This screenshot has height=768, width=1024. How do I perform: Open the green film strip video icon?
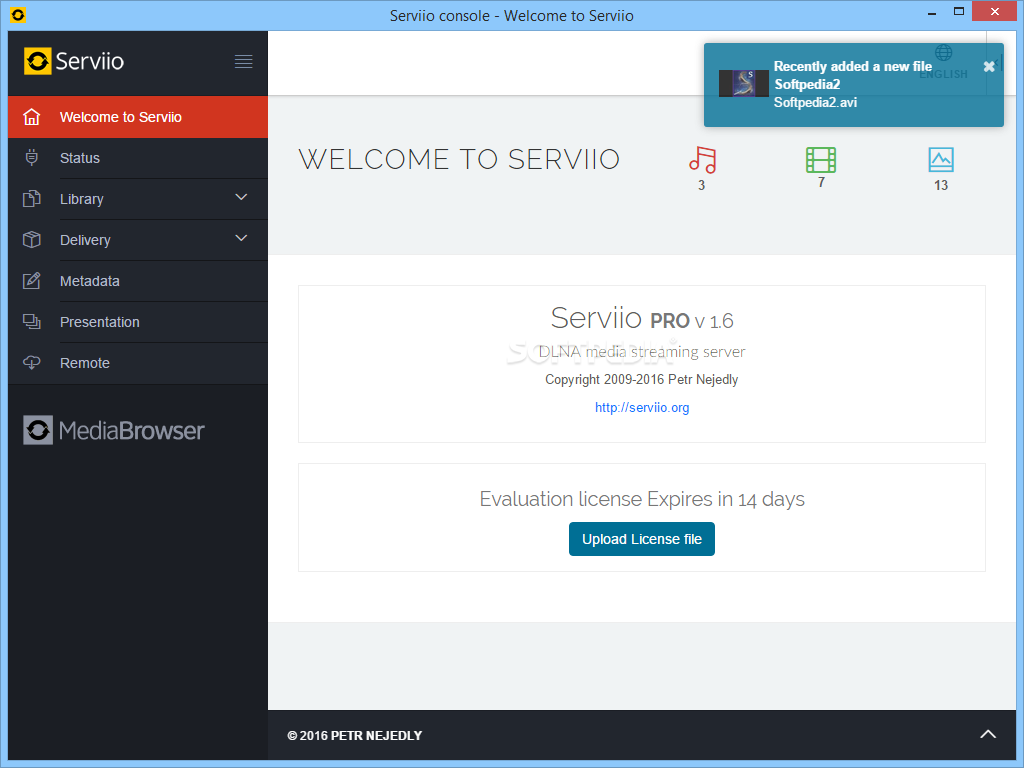point(821,159)
